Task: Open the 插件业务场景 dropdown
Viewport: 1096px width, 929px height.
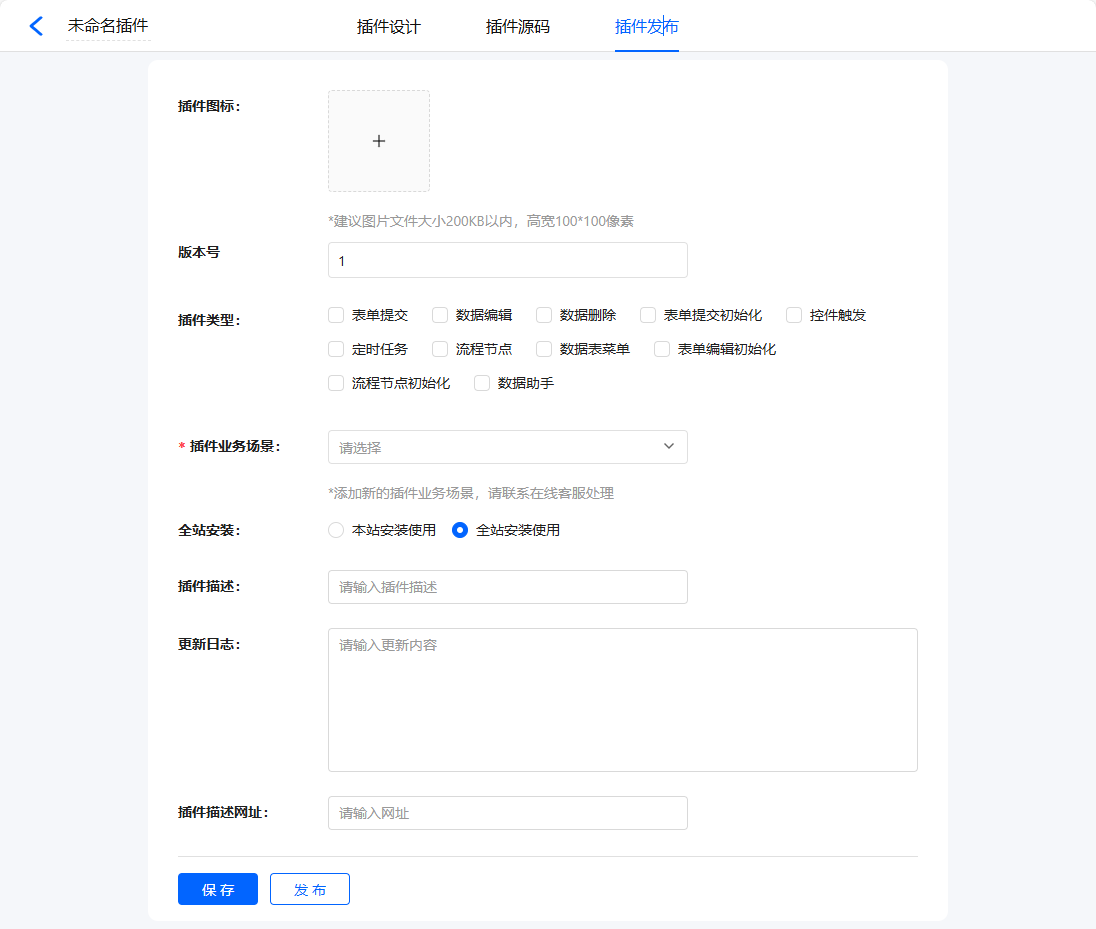Action: click(500, 447)
